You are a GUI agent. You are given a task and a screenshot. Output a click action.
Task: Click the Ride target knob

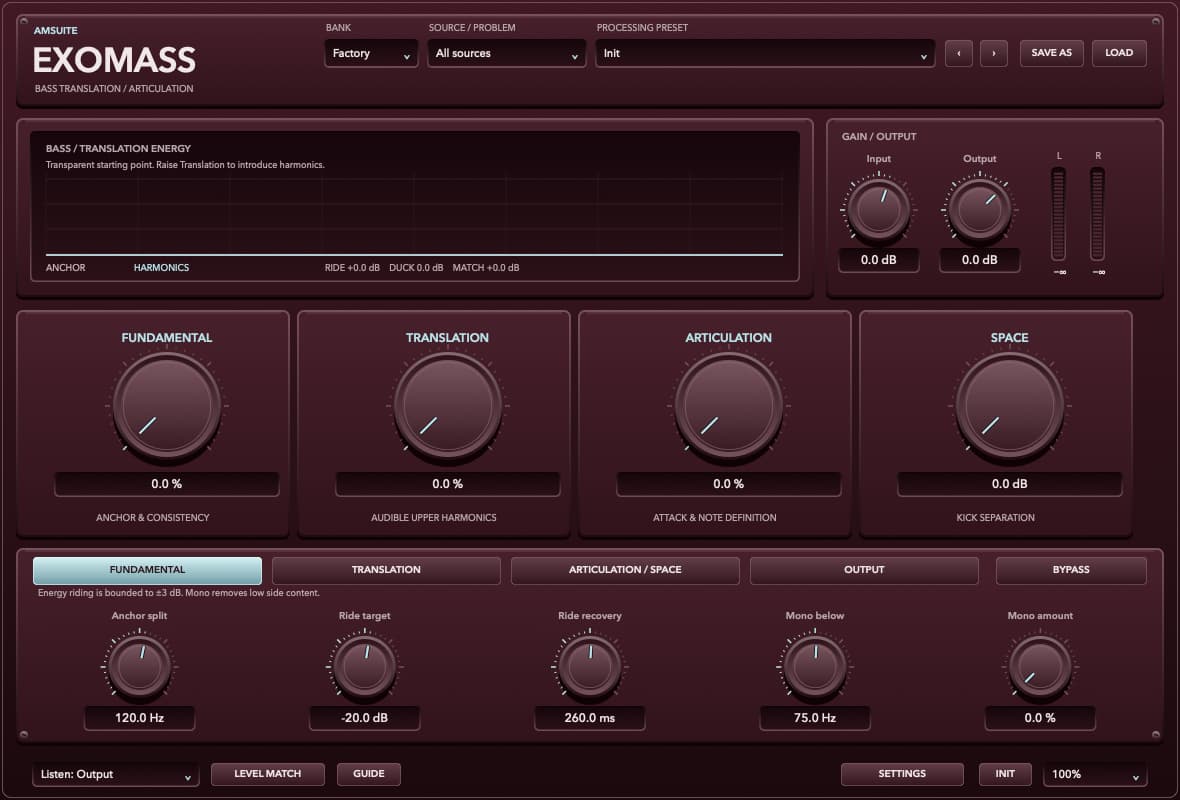[x=364, y=666]
